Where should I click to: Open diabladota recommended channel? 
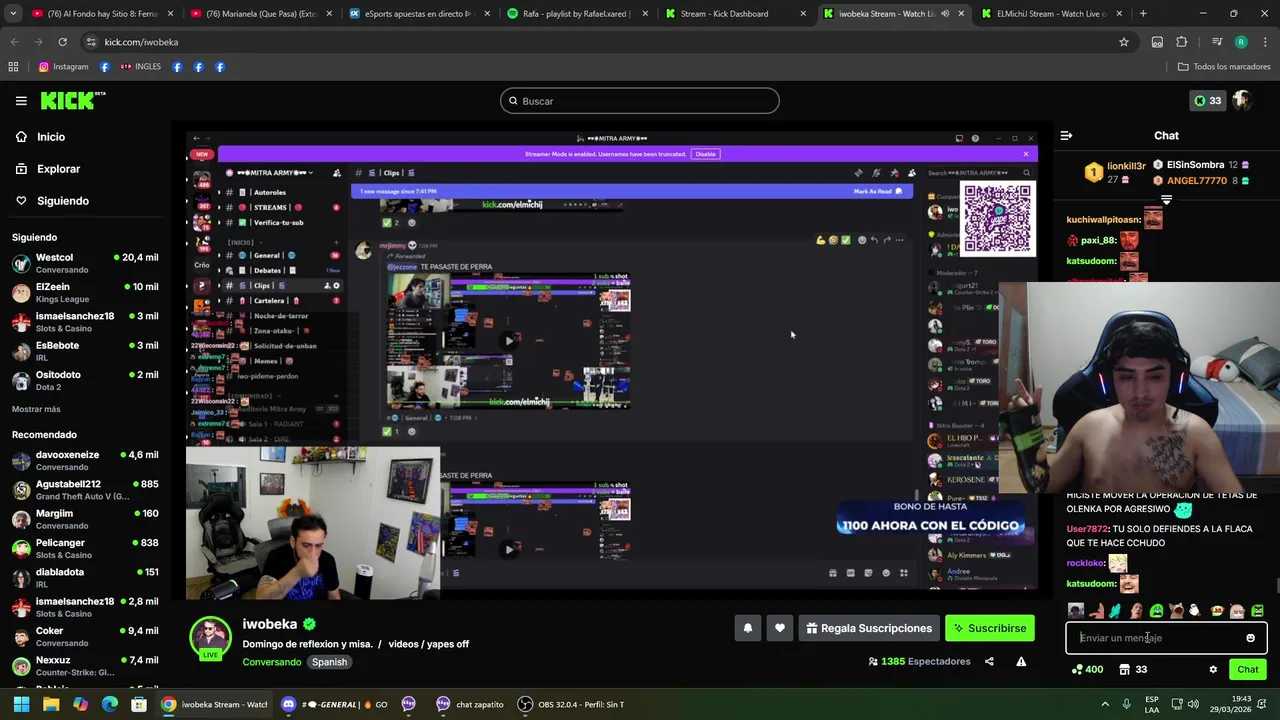tap(85, 577)
